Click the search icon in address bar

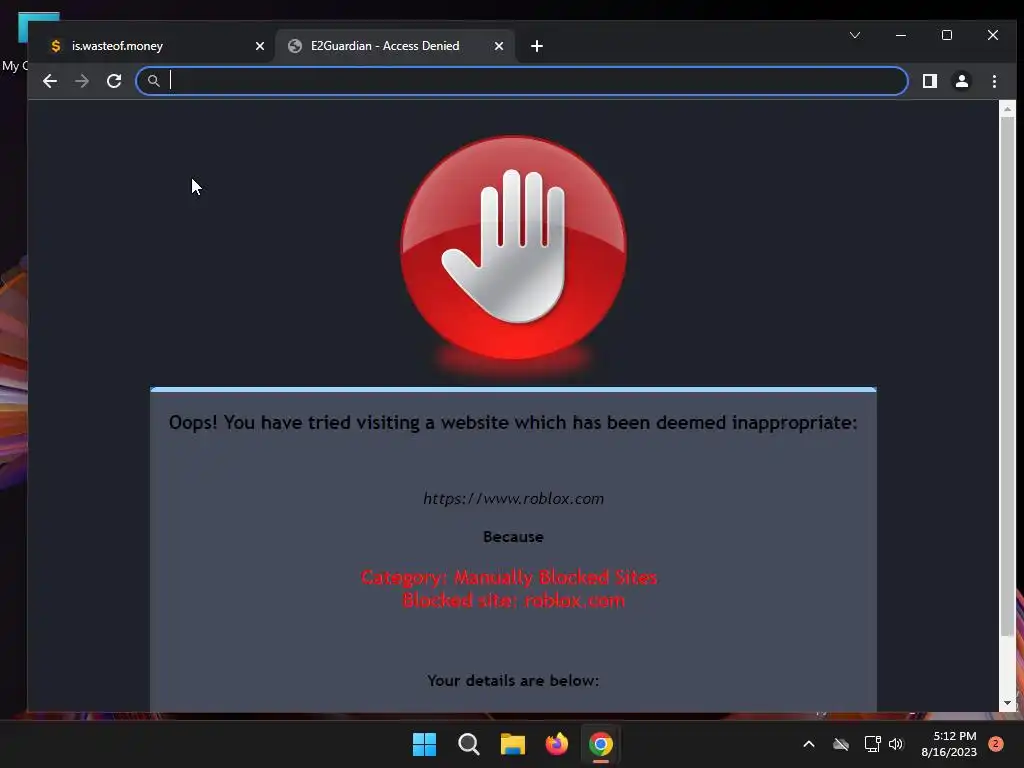coord(153,81)
